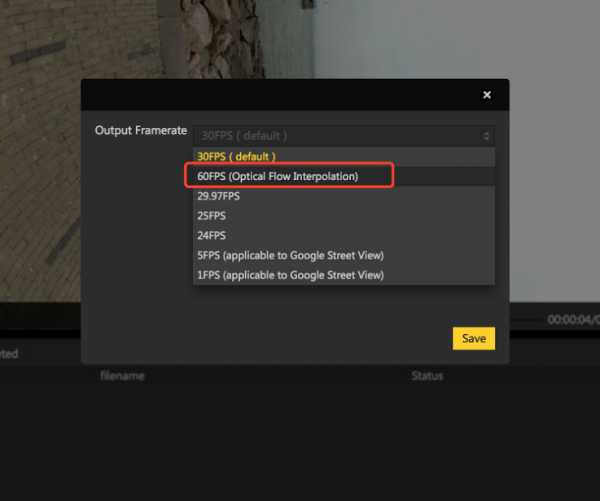Click the video timecode 00:00:04 display
600x501 pixels.
(x=572, y=320)
